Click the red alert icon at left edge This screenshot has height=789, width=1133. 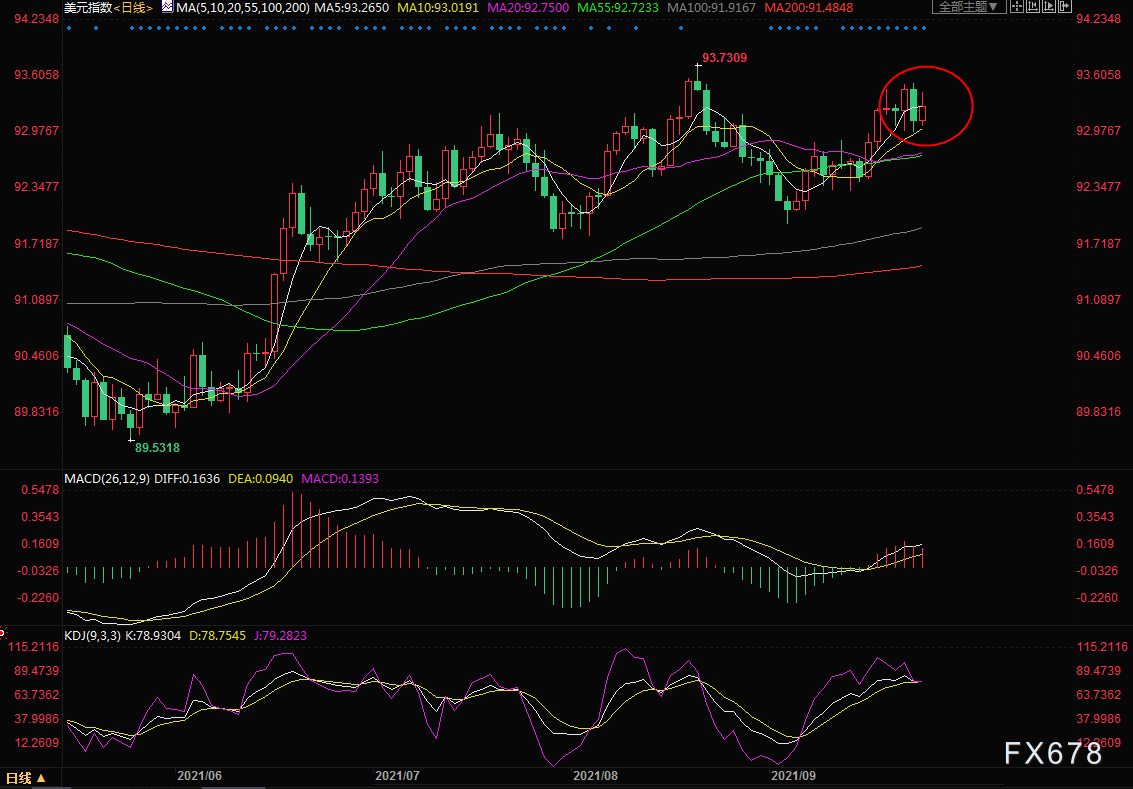tap(3, 634)
